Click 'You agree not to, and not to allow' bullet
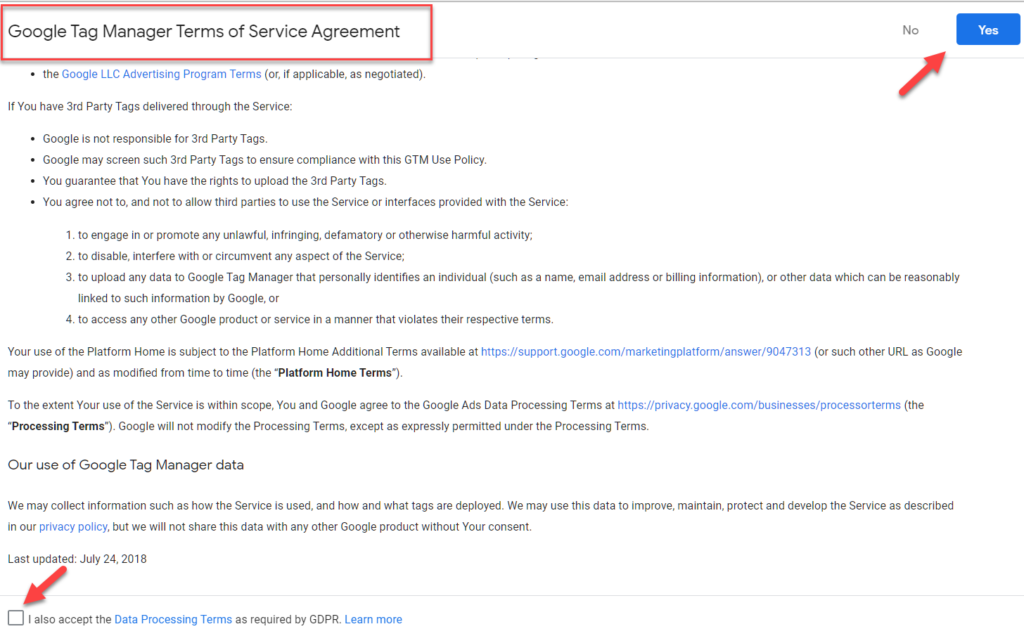Viewport: 1024px width, 636px height. (x=305, y=202)
